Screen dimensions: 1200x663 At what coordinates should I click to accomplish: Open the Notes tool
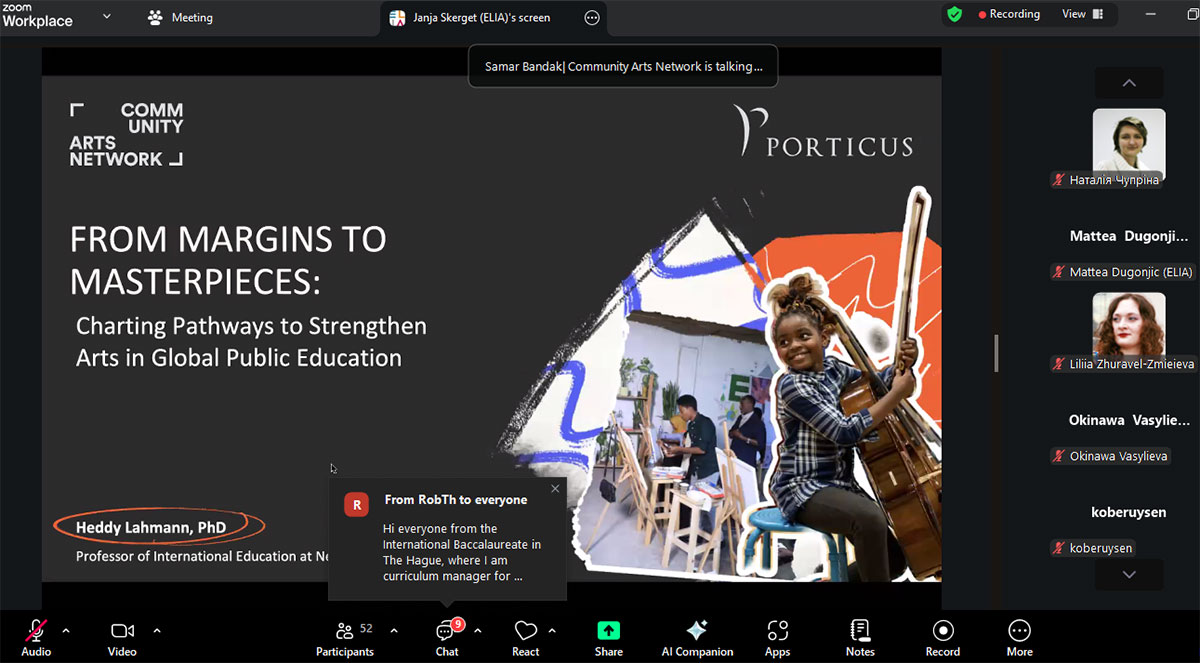(859, 637)
